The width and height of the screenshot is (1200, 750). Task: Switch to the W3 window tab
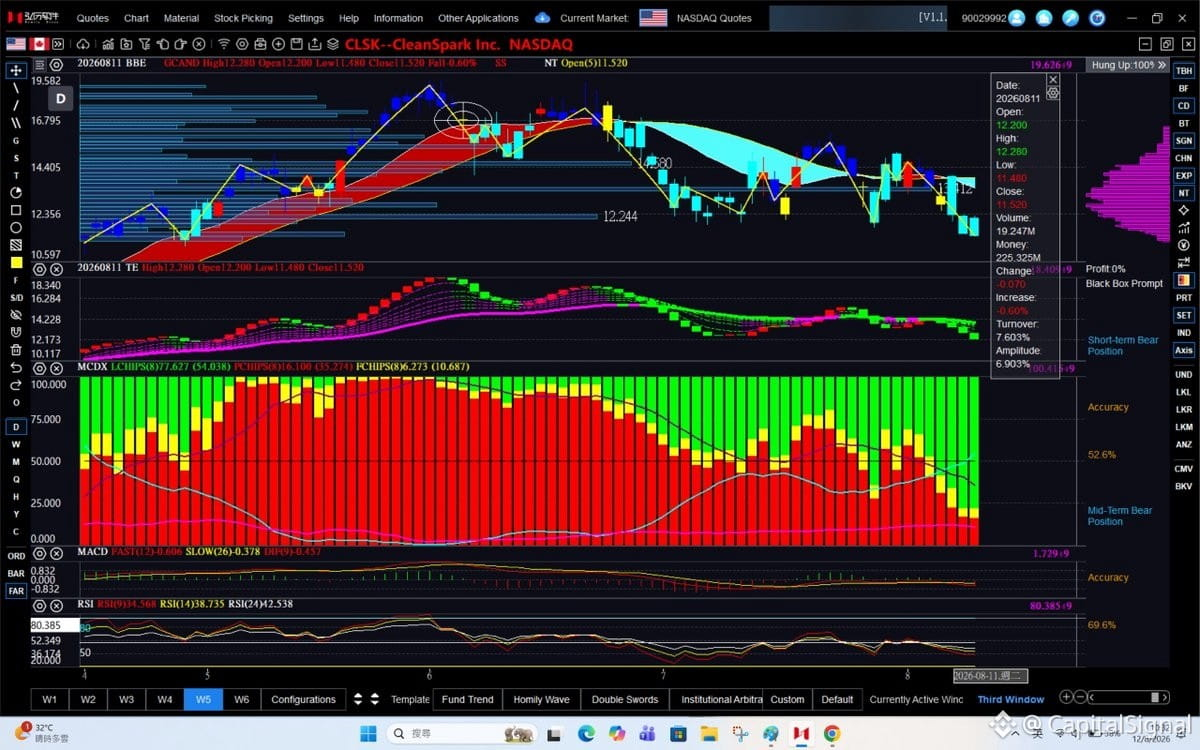tap(126, 699)
